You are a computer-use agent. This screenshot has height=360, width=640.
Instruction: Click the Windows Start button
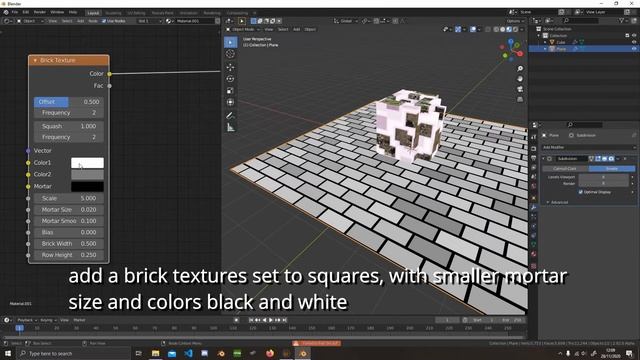[x=8, y=353]
